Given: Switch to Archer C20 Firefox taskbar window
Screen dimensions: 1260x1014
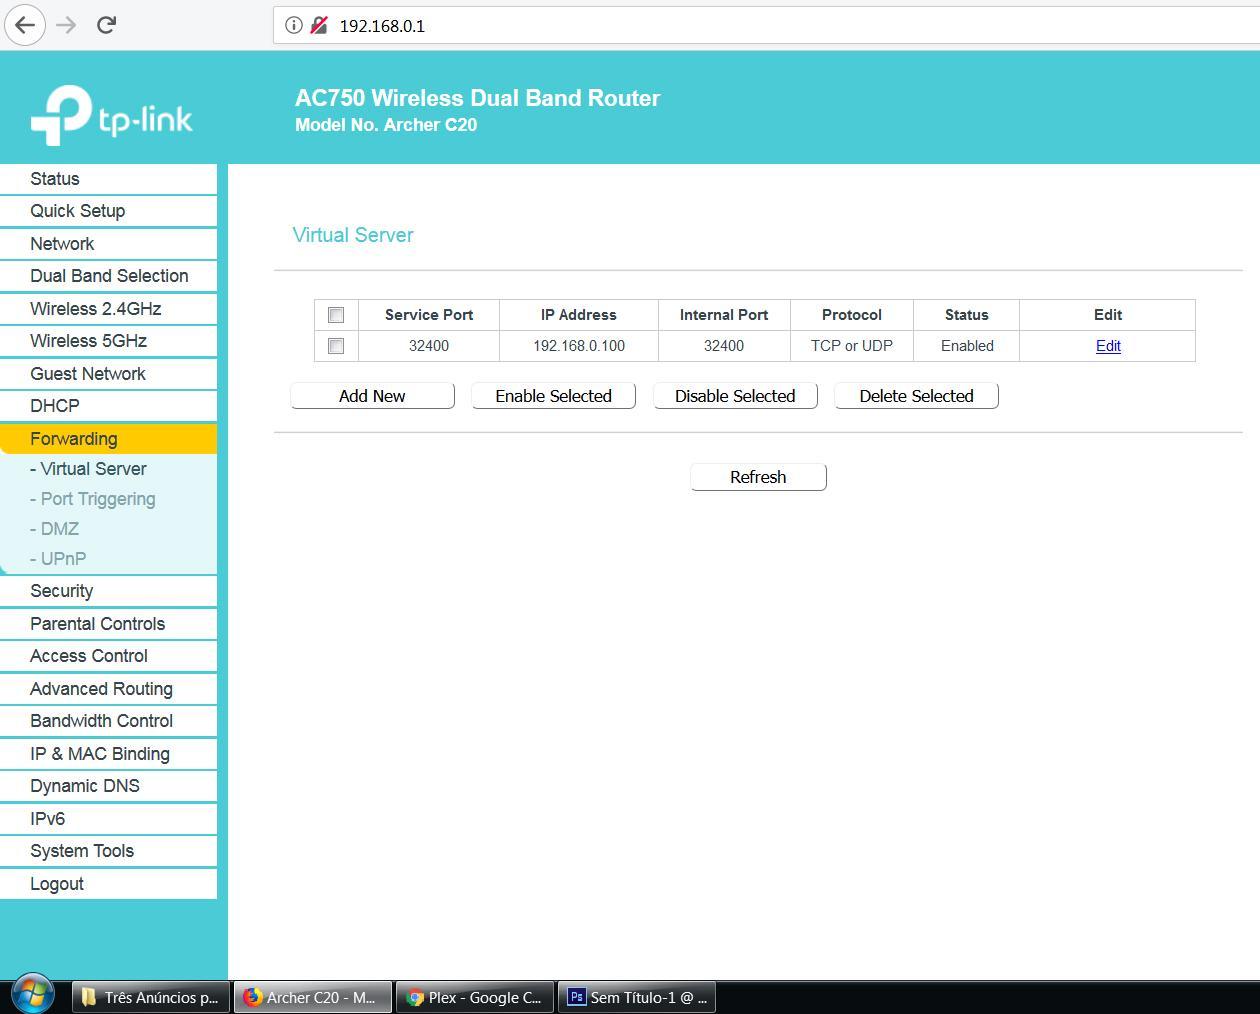Looking at the screenshot, I should click(x=313, y=997).
